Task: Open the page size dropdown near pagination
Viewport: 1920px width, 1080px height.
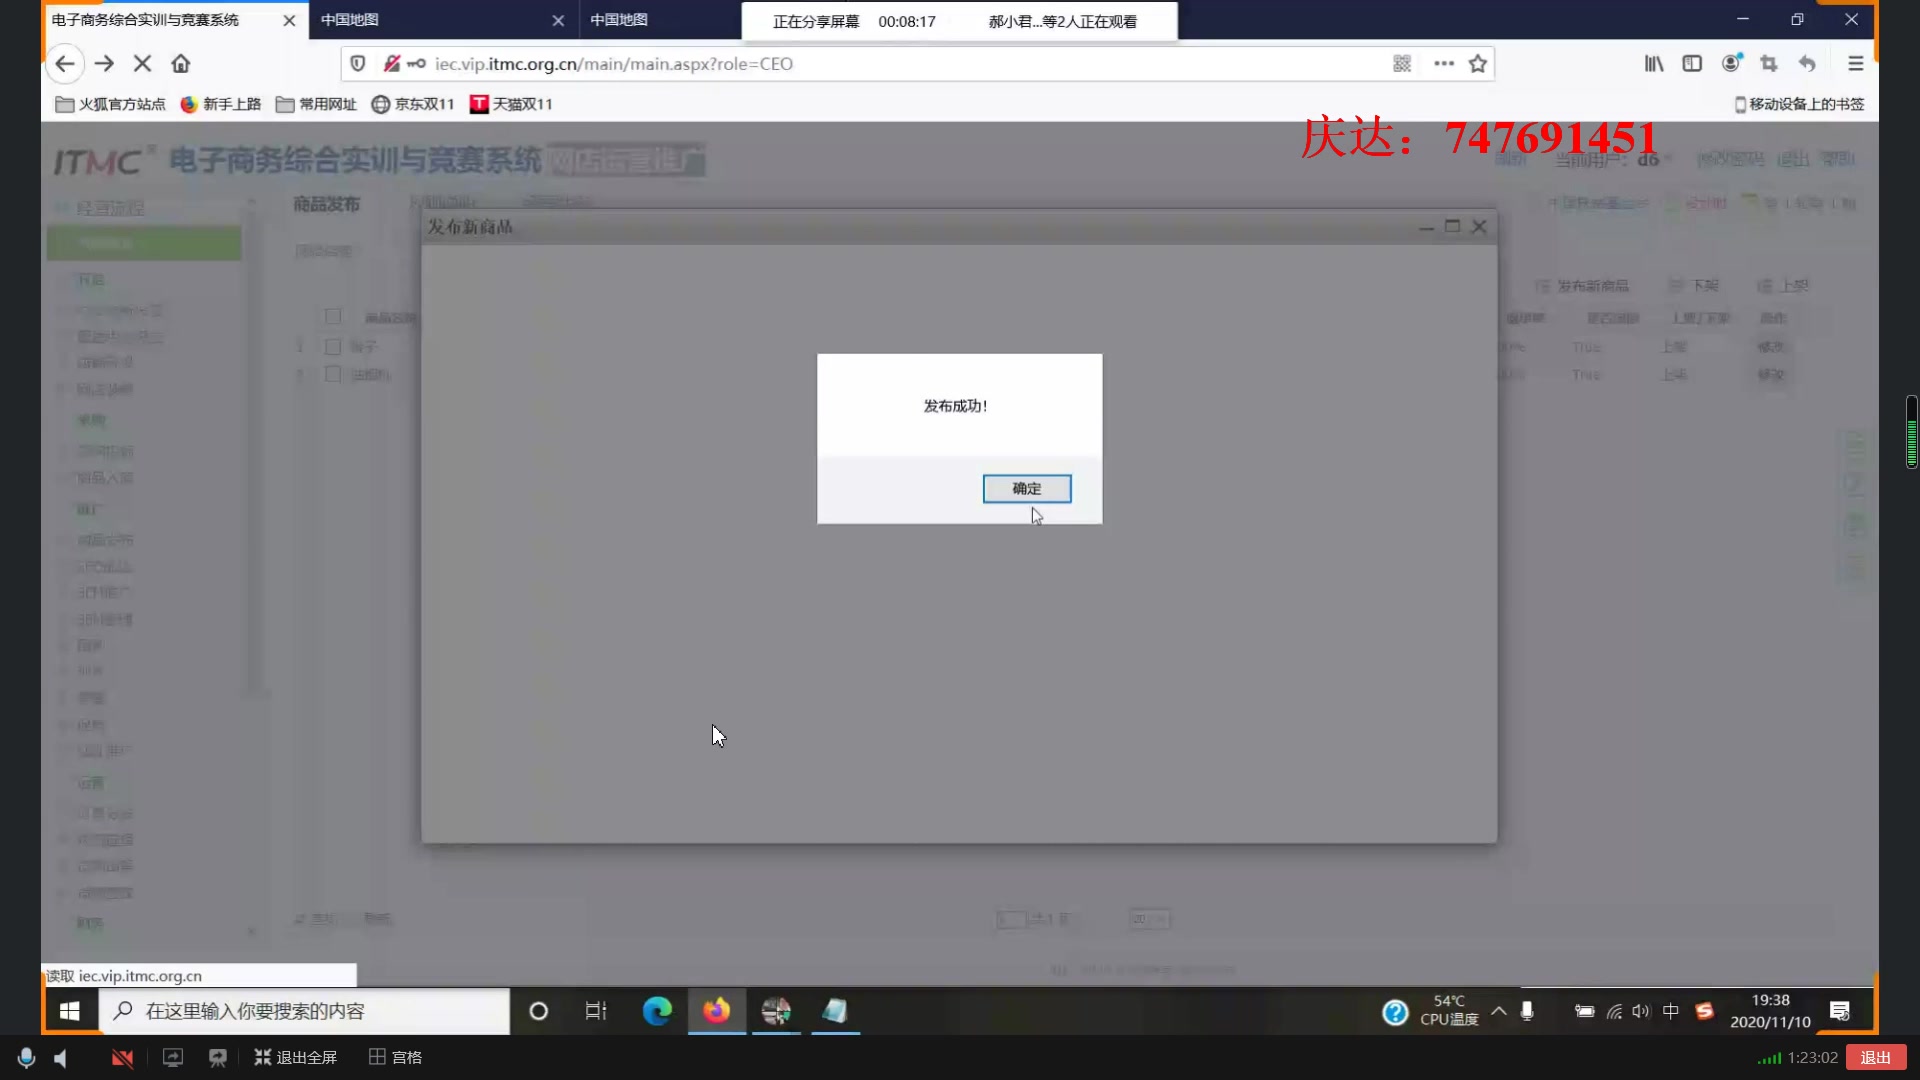Action: tap(1148, 918)
